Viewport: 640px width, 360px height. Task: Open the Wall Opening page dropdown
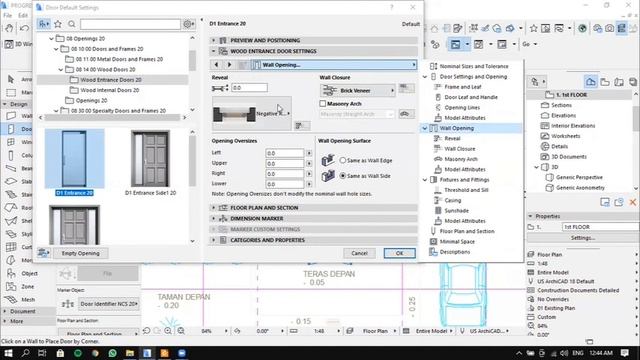334,65
